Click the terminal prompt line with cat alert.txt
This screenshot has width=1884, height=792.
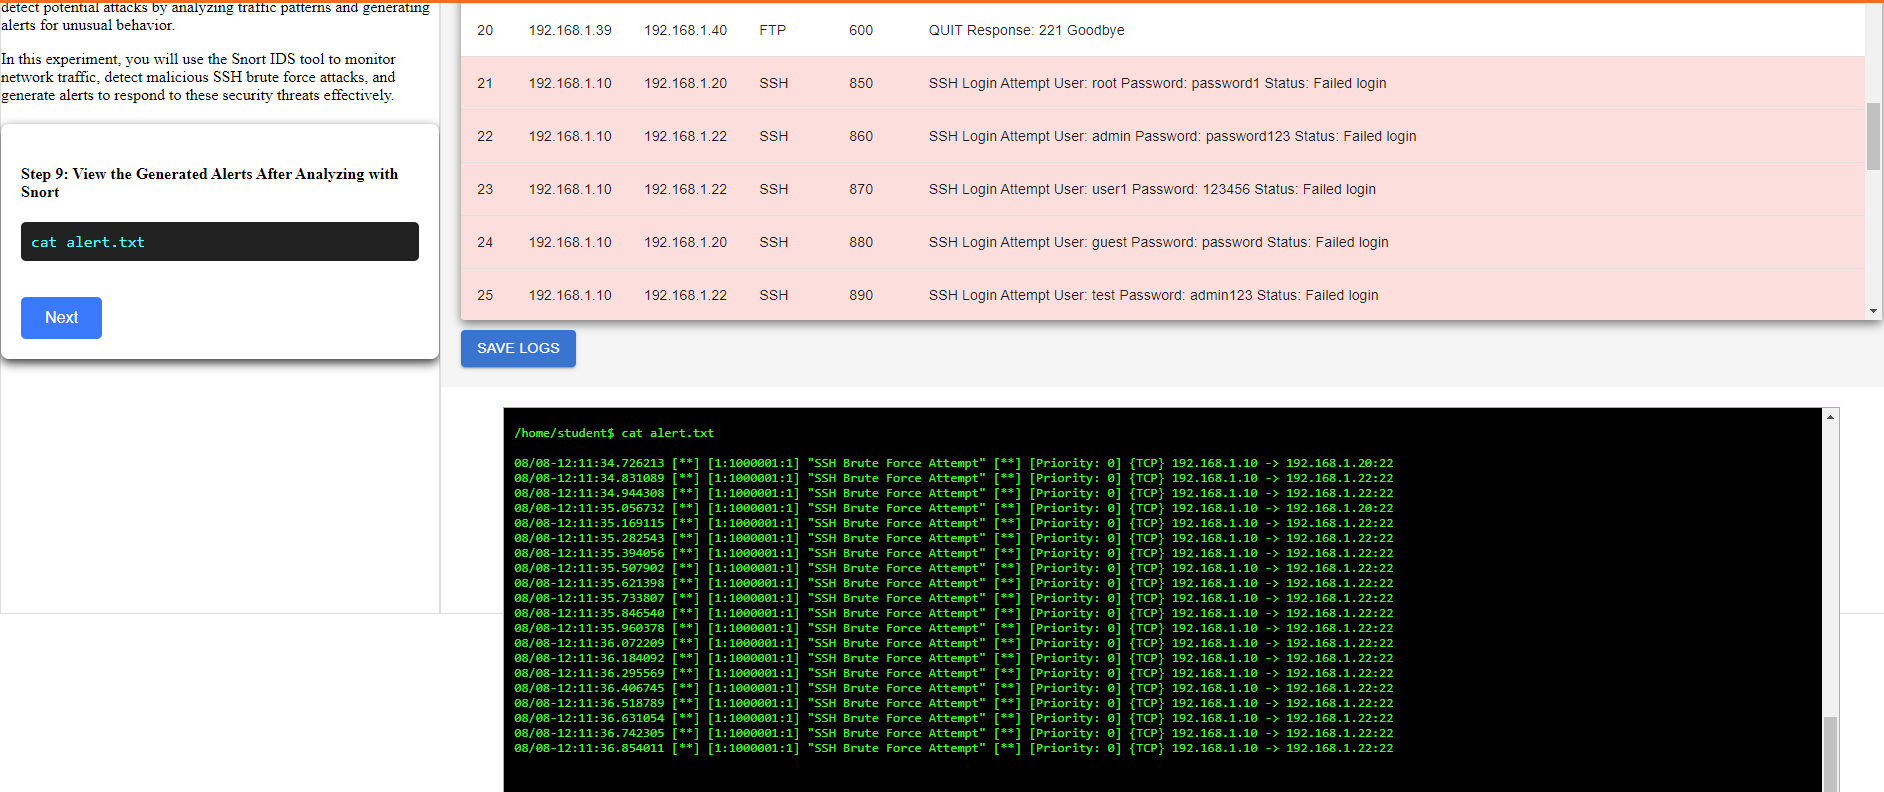614,433
